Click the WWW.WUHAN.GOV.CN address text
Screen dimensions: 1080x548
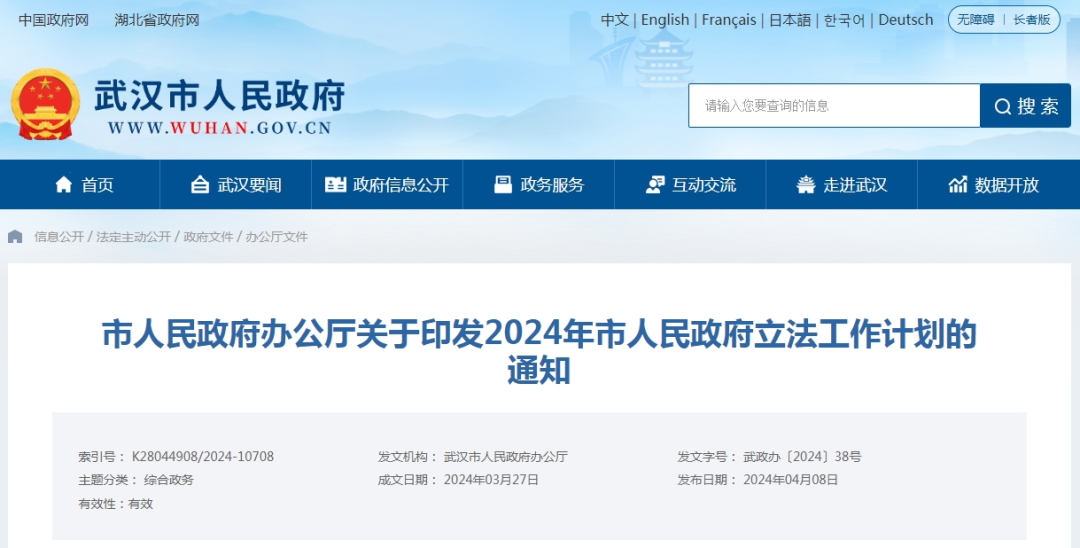(x=220, y=128)
